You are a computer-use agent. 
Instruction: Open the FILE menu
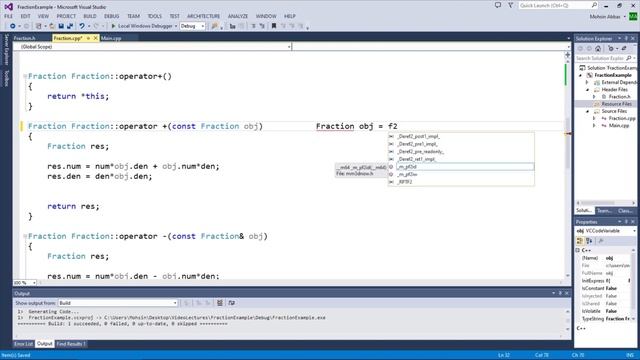[x=9, y=16]
